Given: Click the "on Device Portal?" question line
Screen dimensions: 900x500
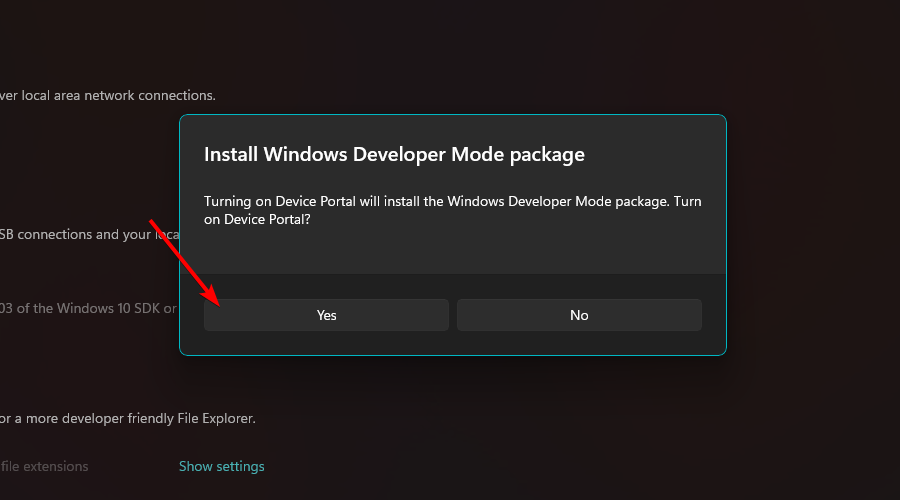Looking at the screenshot, I should pyautogui.click(x=256, y=219).
